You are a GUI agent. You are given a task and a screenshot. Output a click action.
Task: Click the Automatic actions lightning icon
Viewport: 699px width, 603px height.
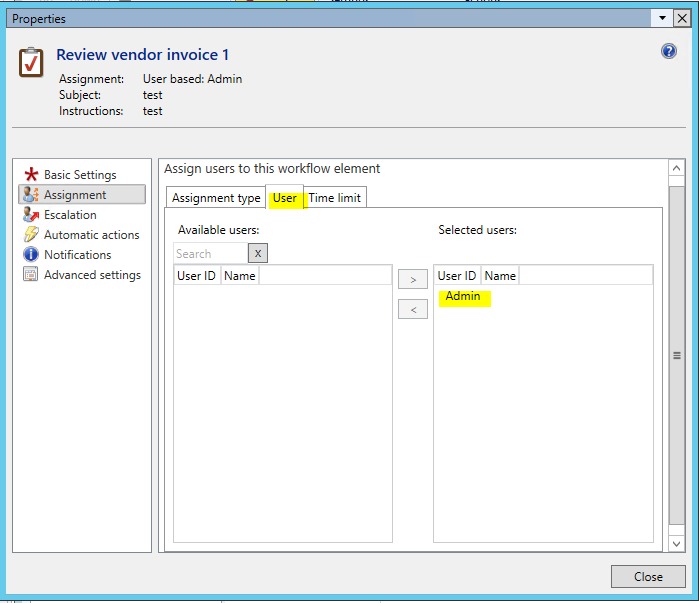[31, 235]
